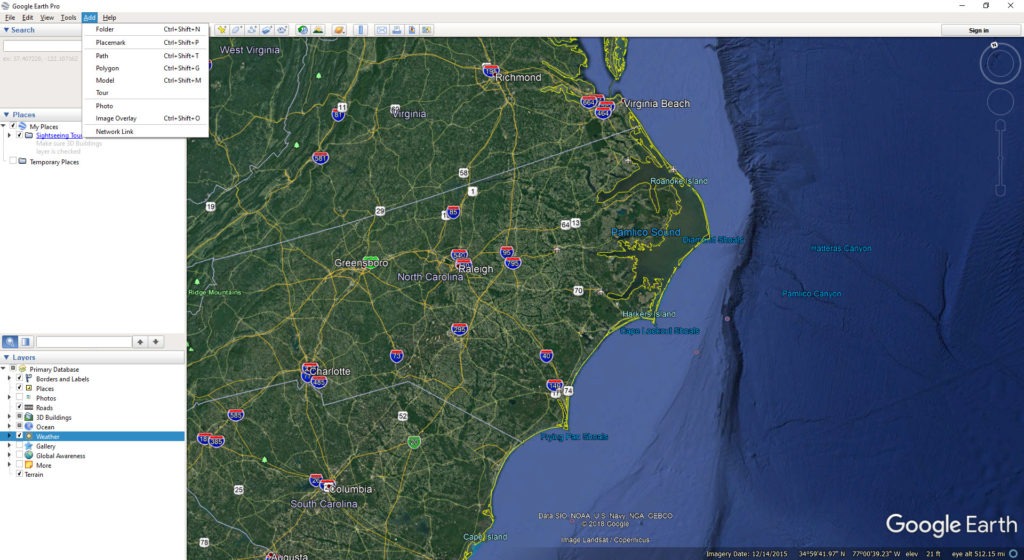Click the Borders and Labels flag icon
Screen dimensions: 1024x560
pos(29,379)
